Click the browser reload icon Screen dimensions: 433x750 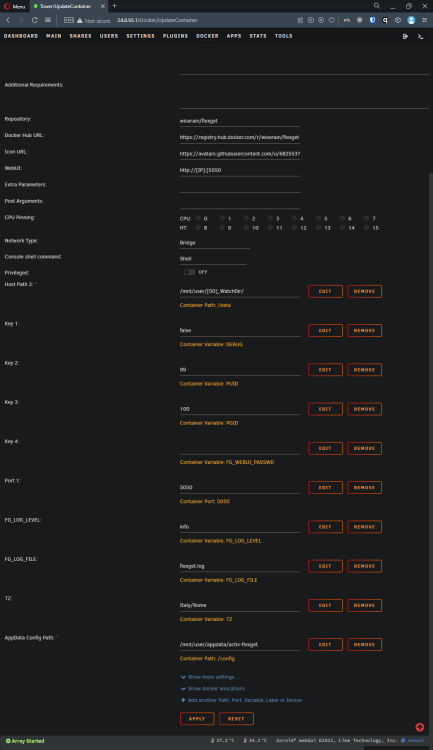coord(34,20)
